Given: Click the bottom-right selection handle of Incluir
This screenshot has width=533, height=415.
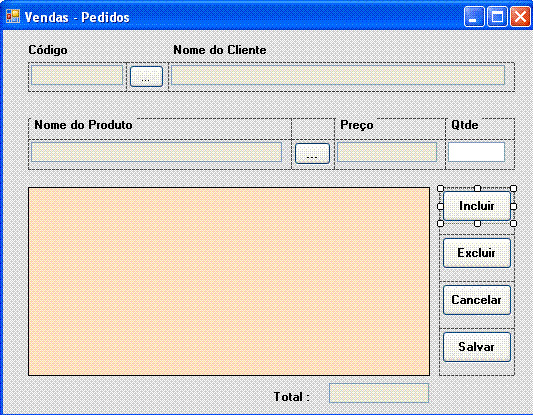Looking at the screenshot, I should [514, 223].
